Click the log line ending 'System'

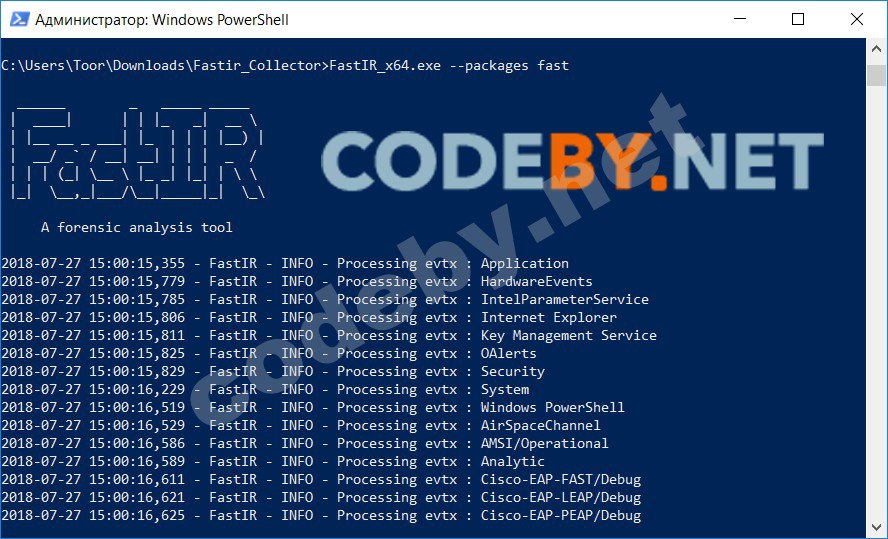coord(265,390)
